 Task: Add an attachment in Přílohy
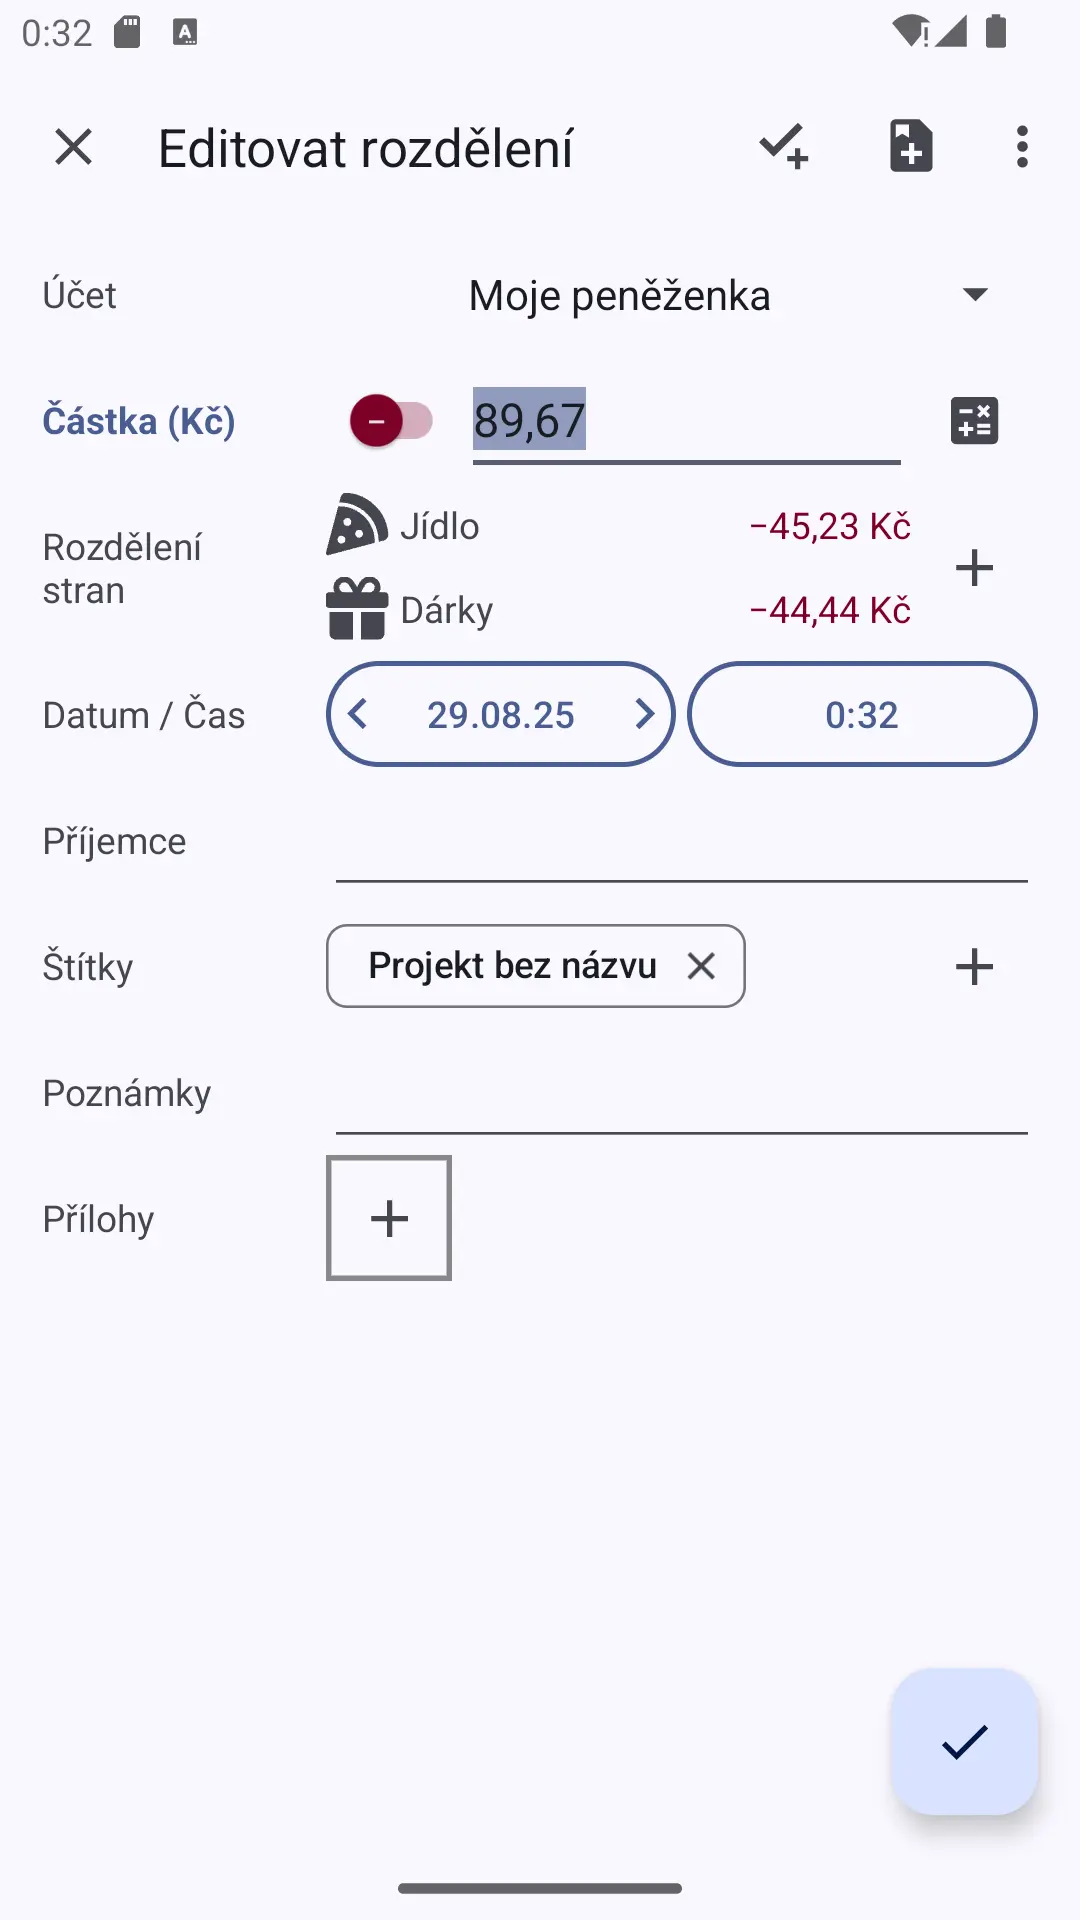coord(389,1218)
